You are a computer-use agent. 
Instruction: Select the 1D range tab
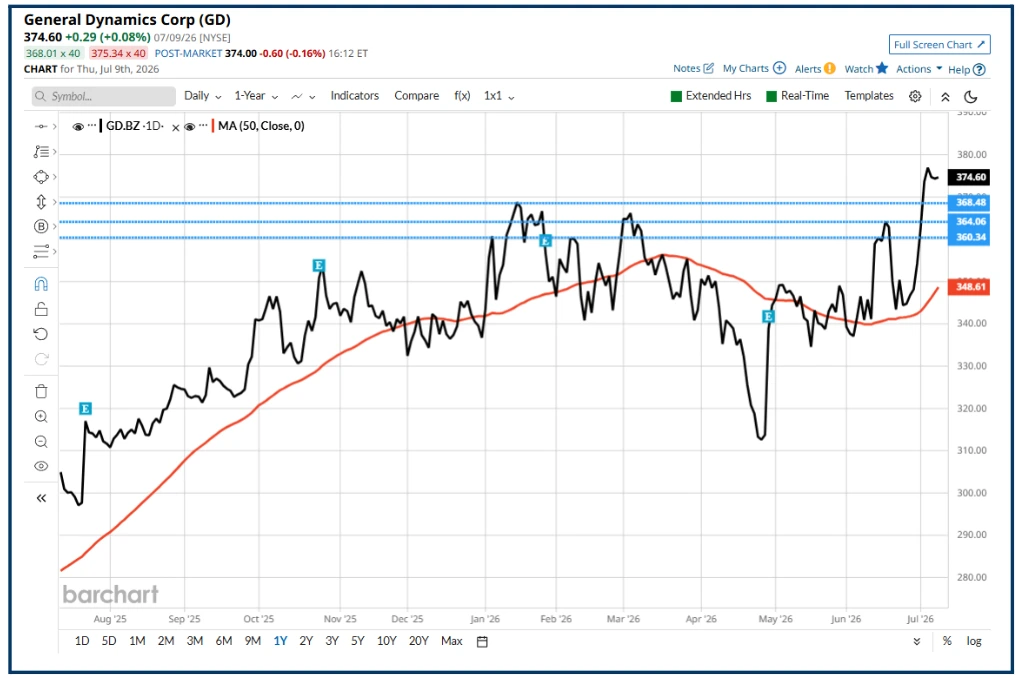(82, 641)
